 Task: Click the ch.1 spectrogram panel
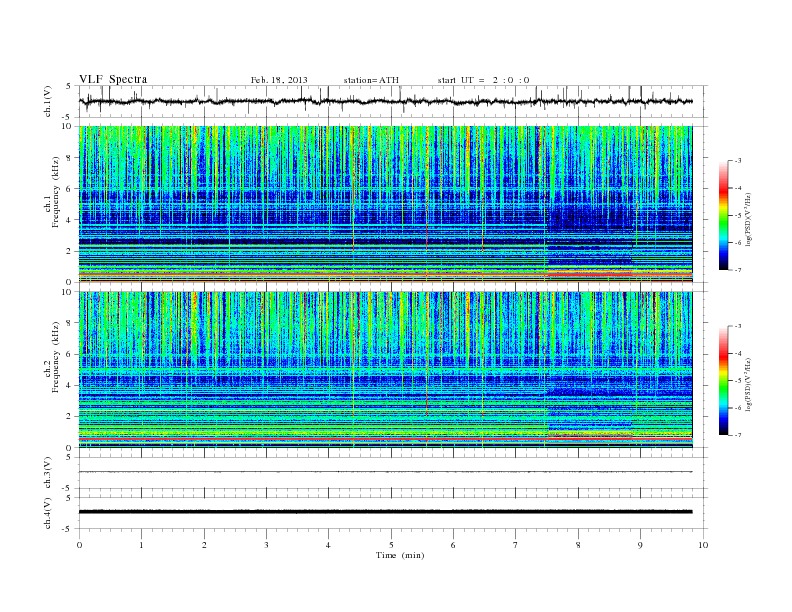click(x=385, y=204)
